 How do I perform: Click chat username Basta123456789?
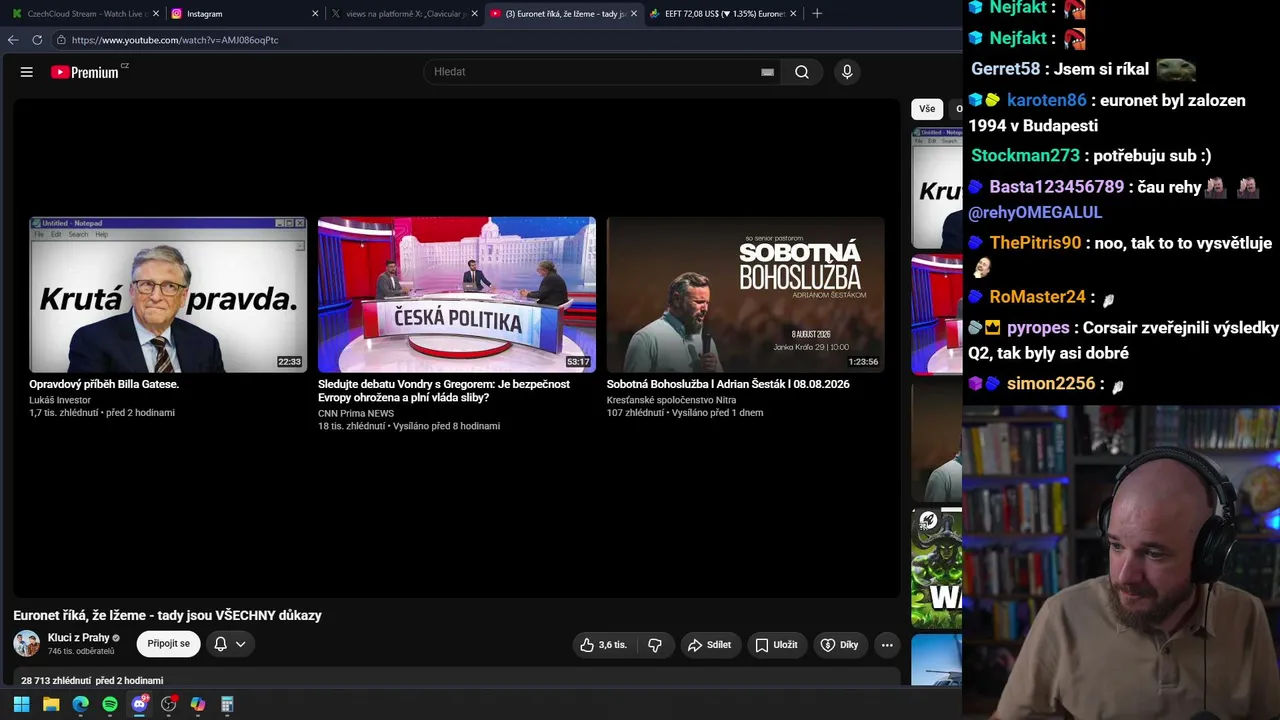point(1057,187)
